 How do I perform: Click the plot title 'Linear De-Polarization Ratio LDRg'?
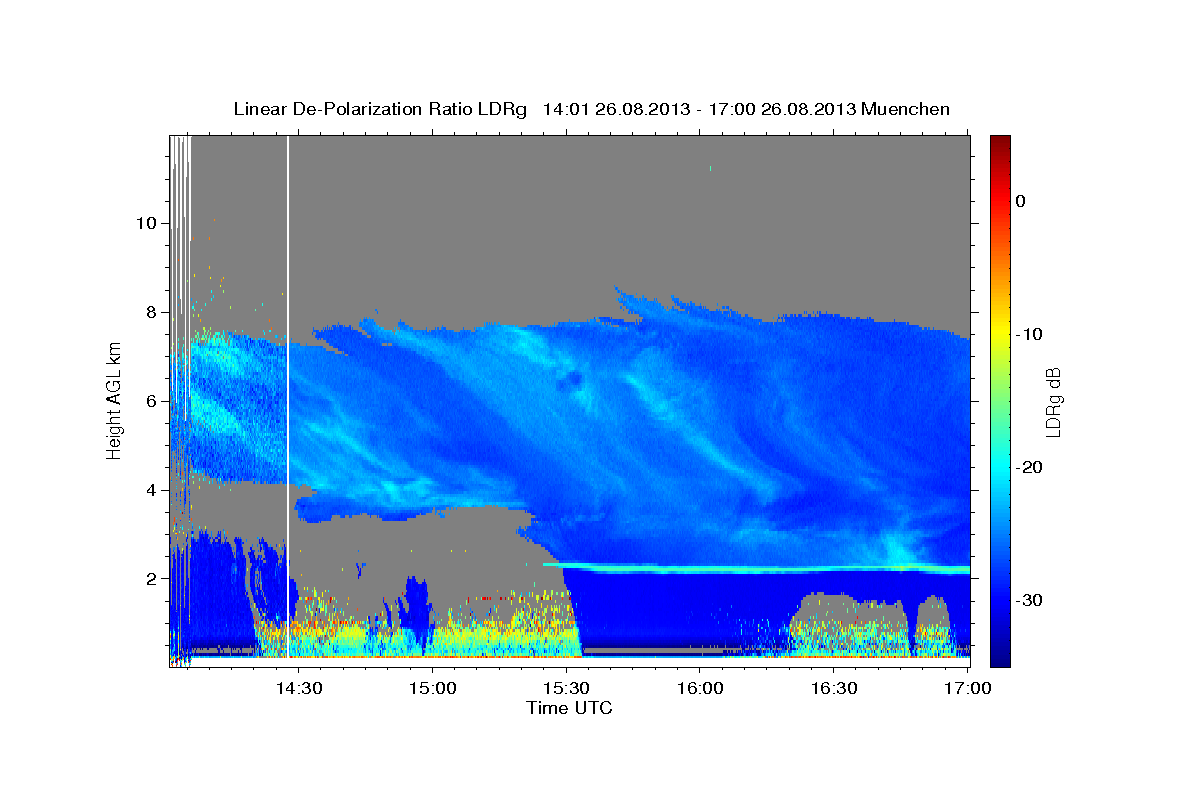379,109
